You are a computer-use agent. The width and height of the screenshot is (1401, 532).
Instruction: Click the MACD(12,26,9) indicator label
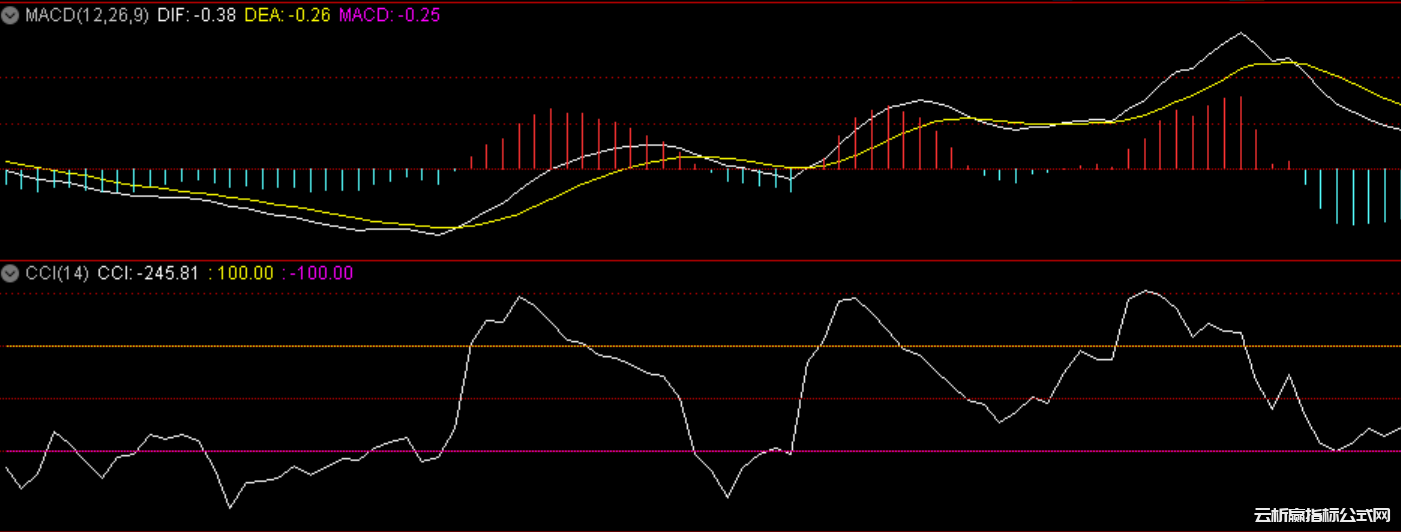[x=87, y=15]
